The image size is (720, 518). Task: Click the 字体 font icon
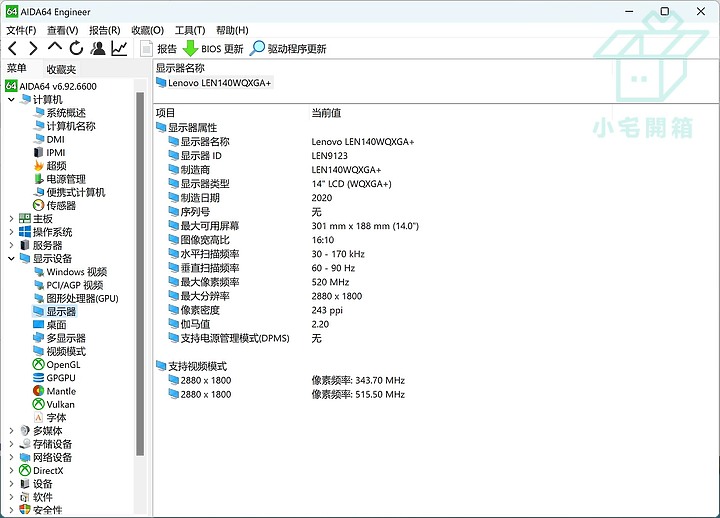[x=39, y=418]
